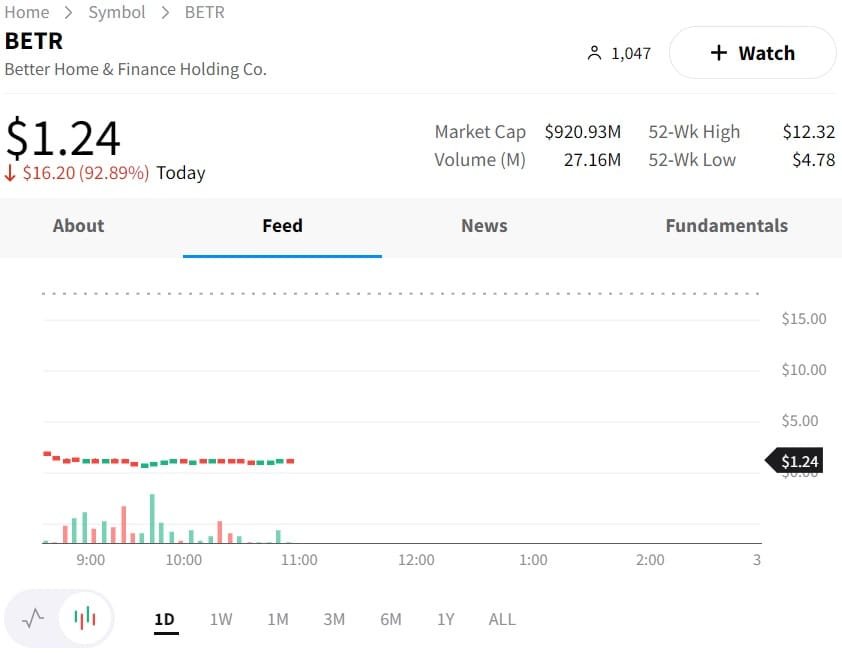
Task: Choose the 1Y chart timeframe
Action: coord(446,619)
